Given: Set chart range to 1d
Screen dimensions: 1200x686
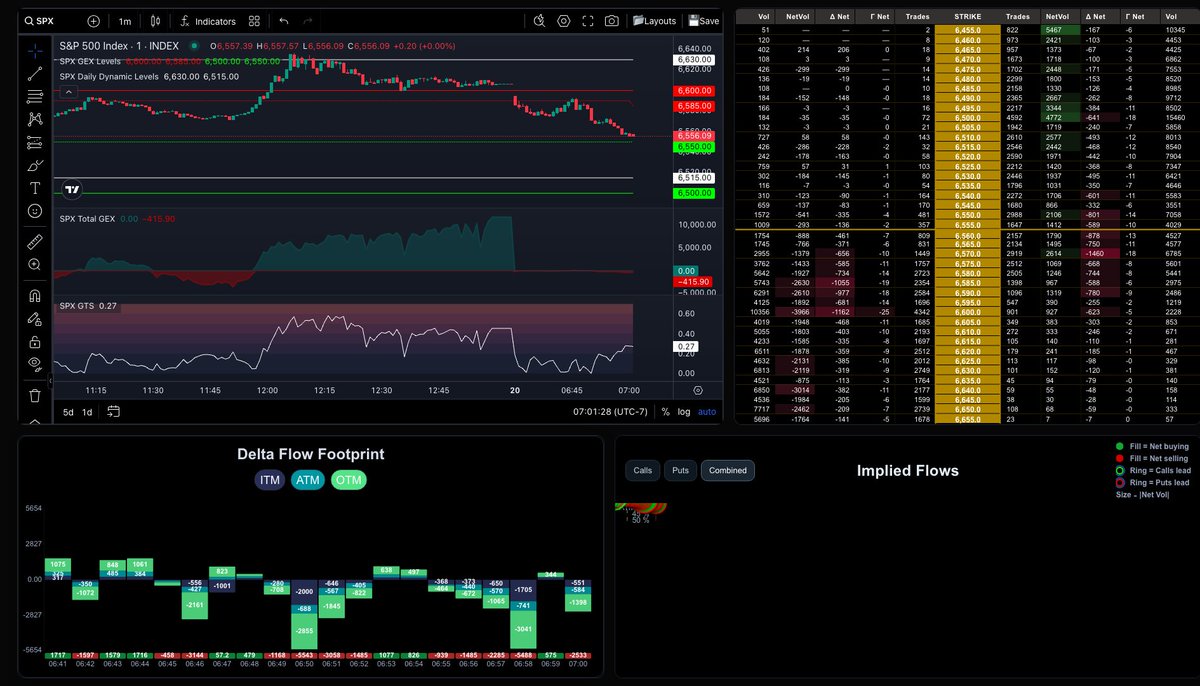Looking at the screenshot, I should 87,412.
